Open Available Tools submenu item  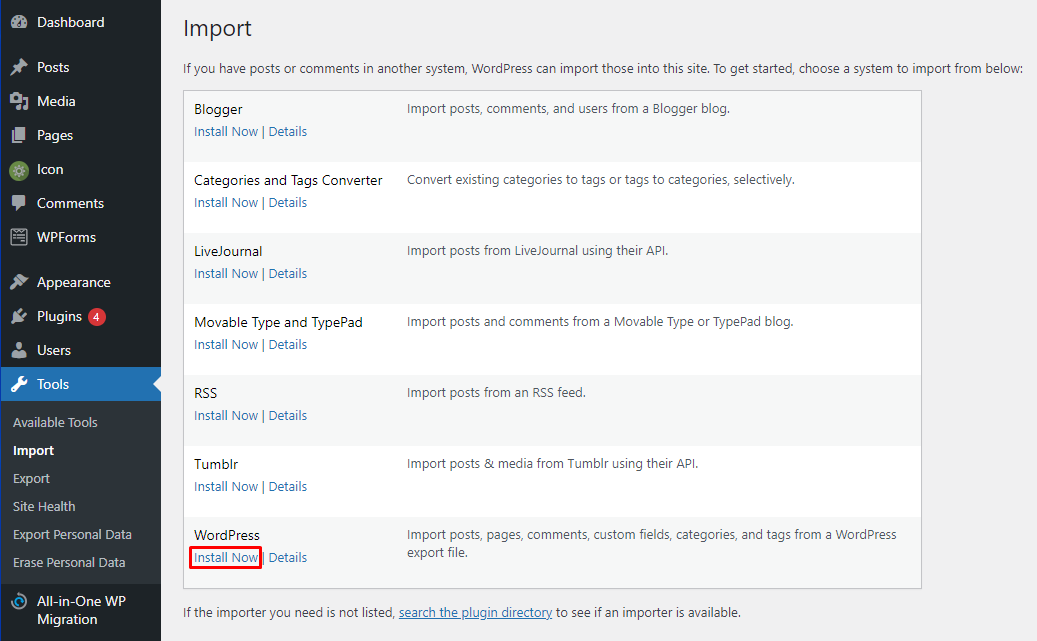point(55,422)
